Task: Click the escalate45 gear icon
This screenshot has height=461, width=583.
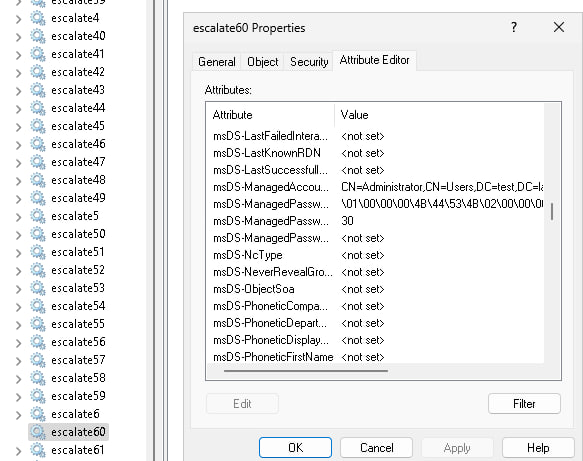Action: pyautogui.click(x=38, y=126)
